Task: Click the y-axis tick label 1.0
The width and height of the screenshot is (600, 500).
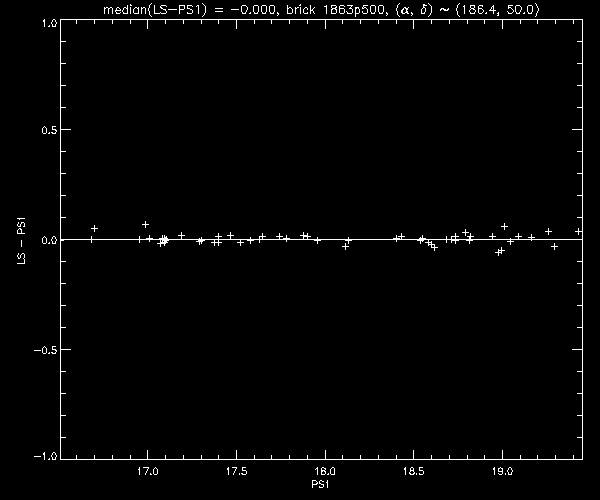Action: (x=49, y=23)
